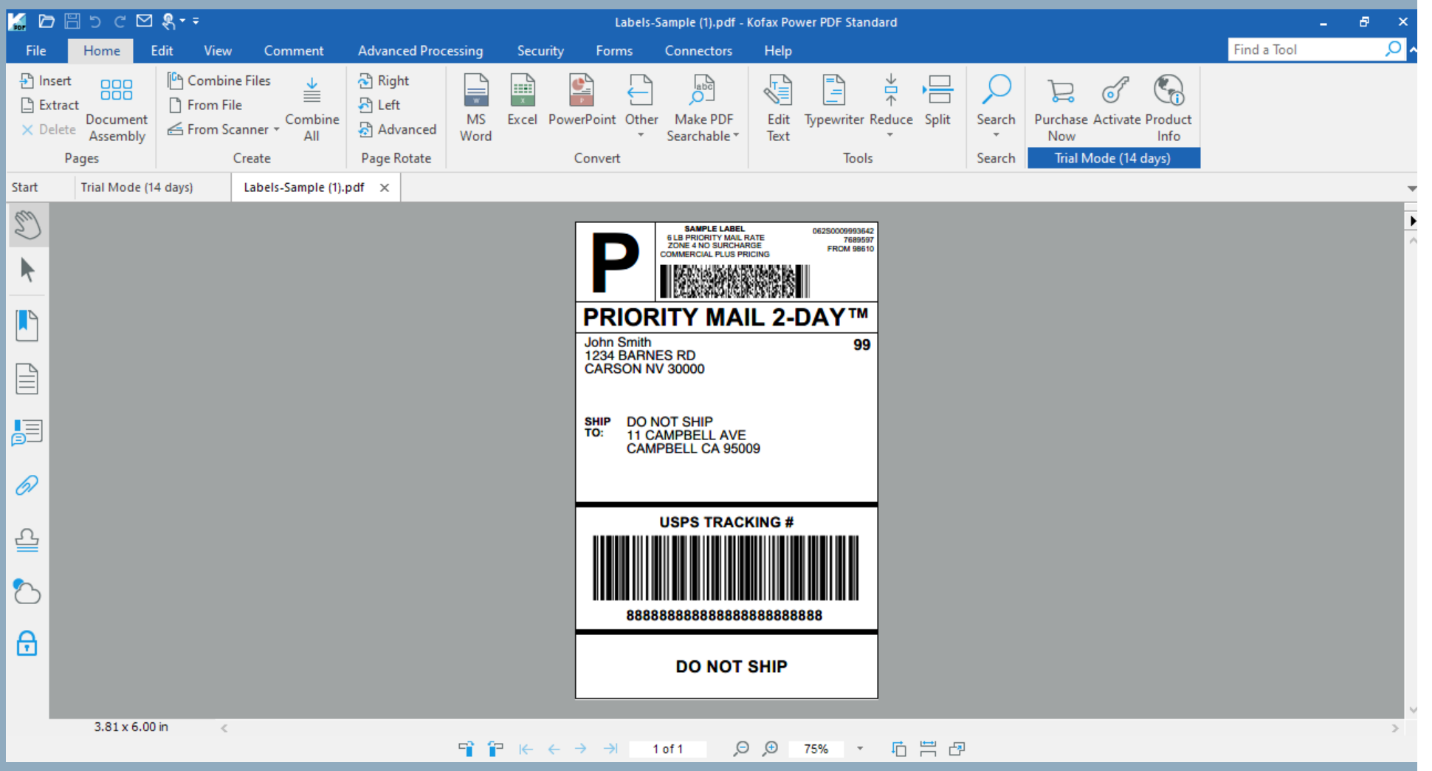
Task: Switch to the Advanced Processing ribbon tab
Action: [420, 50]
